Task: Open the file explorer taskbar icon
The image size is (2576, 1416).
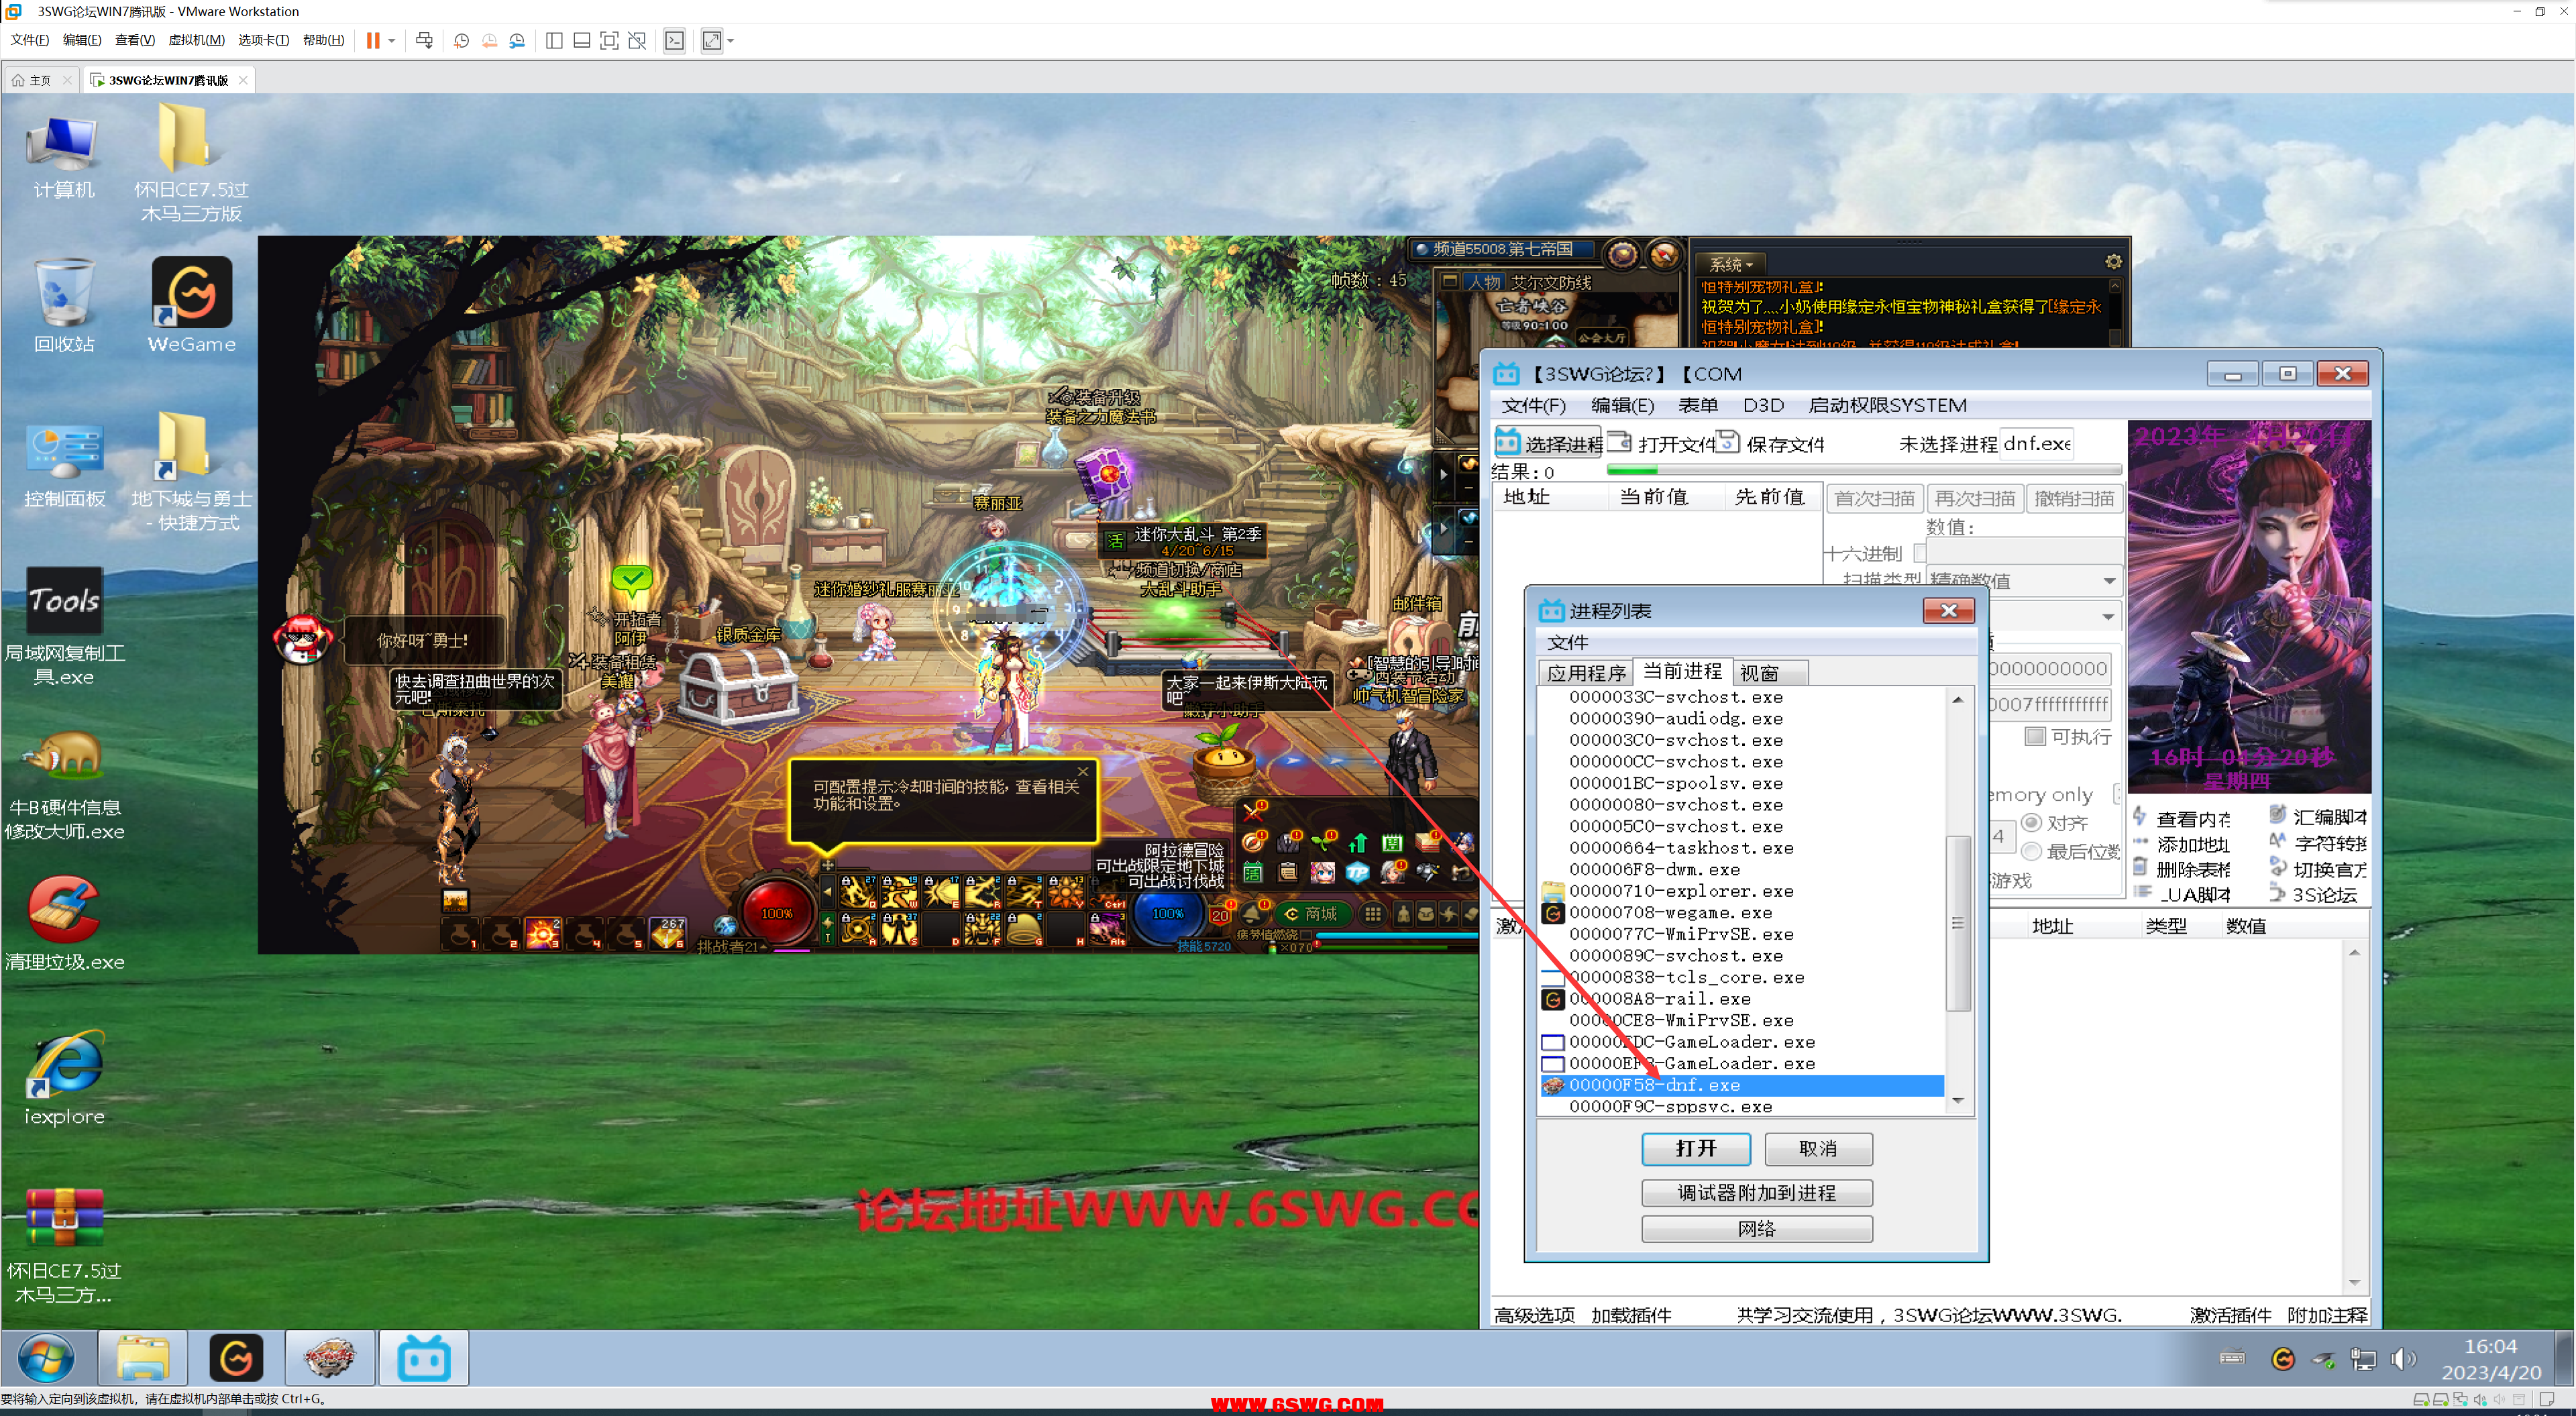Action: coord(142,1358)
